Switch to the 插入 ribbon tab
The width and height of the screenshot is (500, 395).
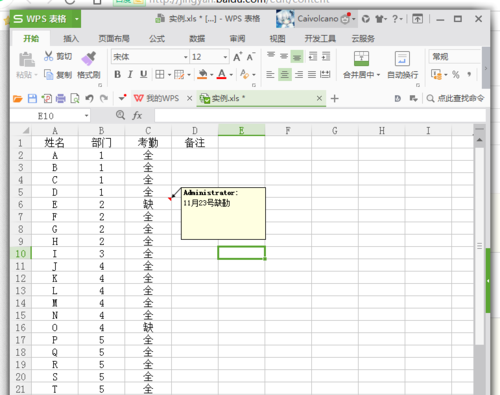pyautogui.click(x=71, y=39)
